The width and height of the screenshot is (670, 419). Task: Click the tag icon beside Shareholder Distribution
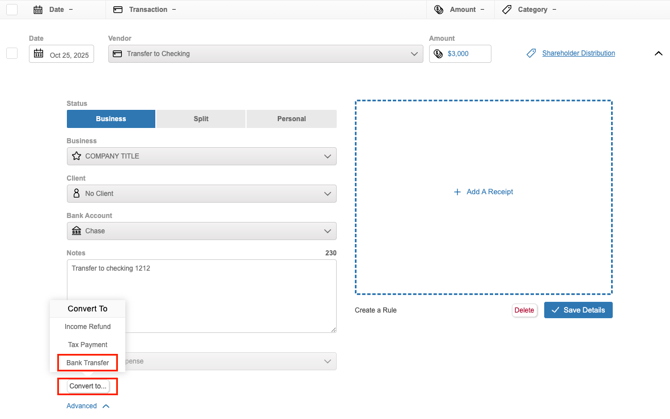click(x=531, y=53)
